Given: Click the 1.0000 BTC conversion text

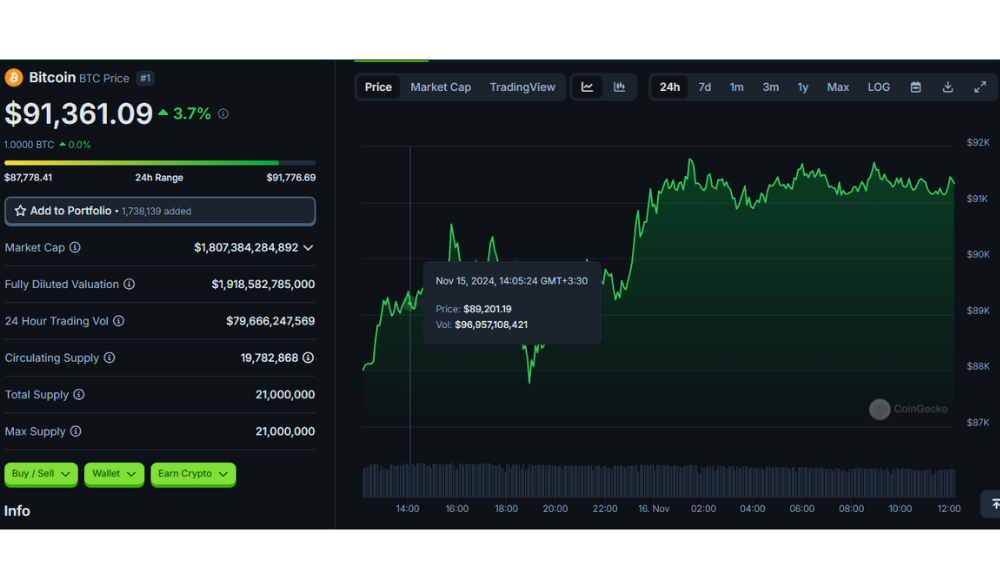Looking at the screenshot, I should coord(29,145).
